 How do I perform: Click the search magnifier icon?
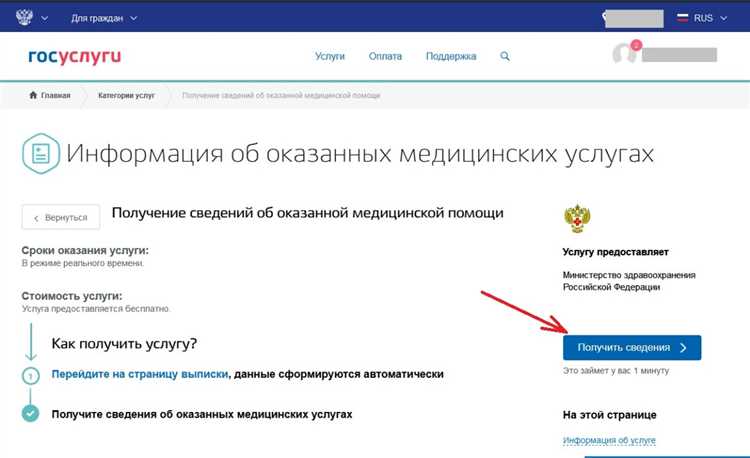click(x=505, y=56)
